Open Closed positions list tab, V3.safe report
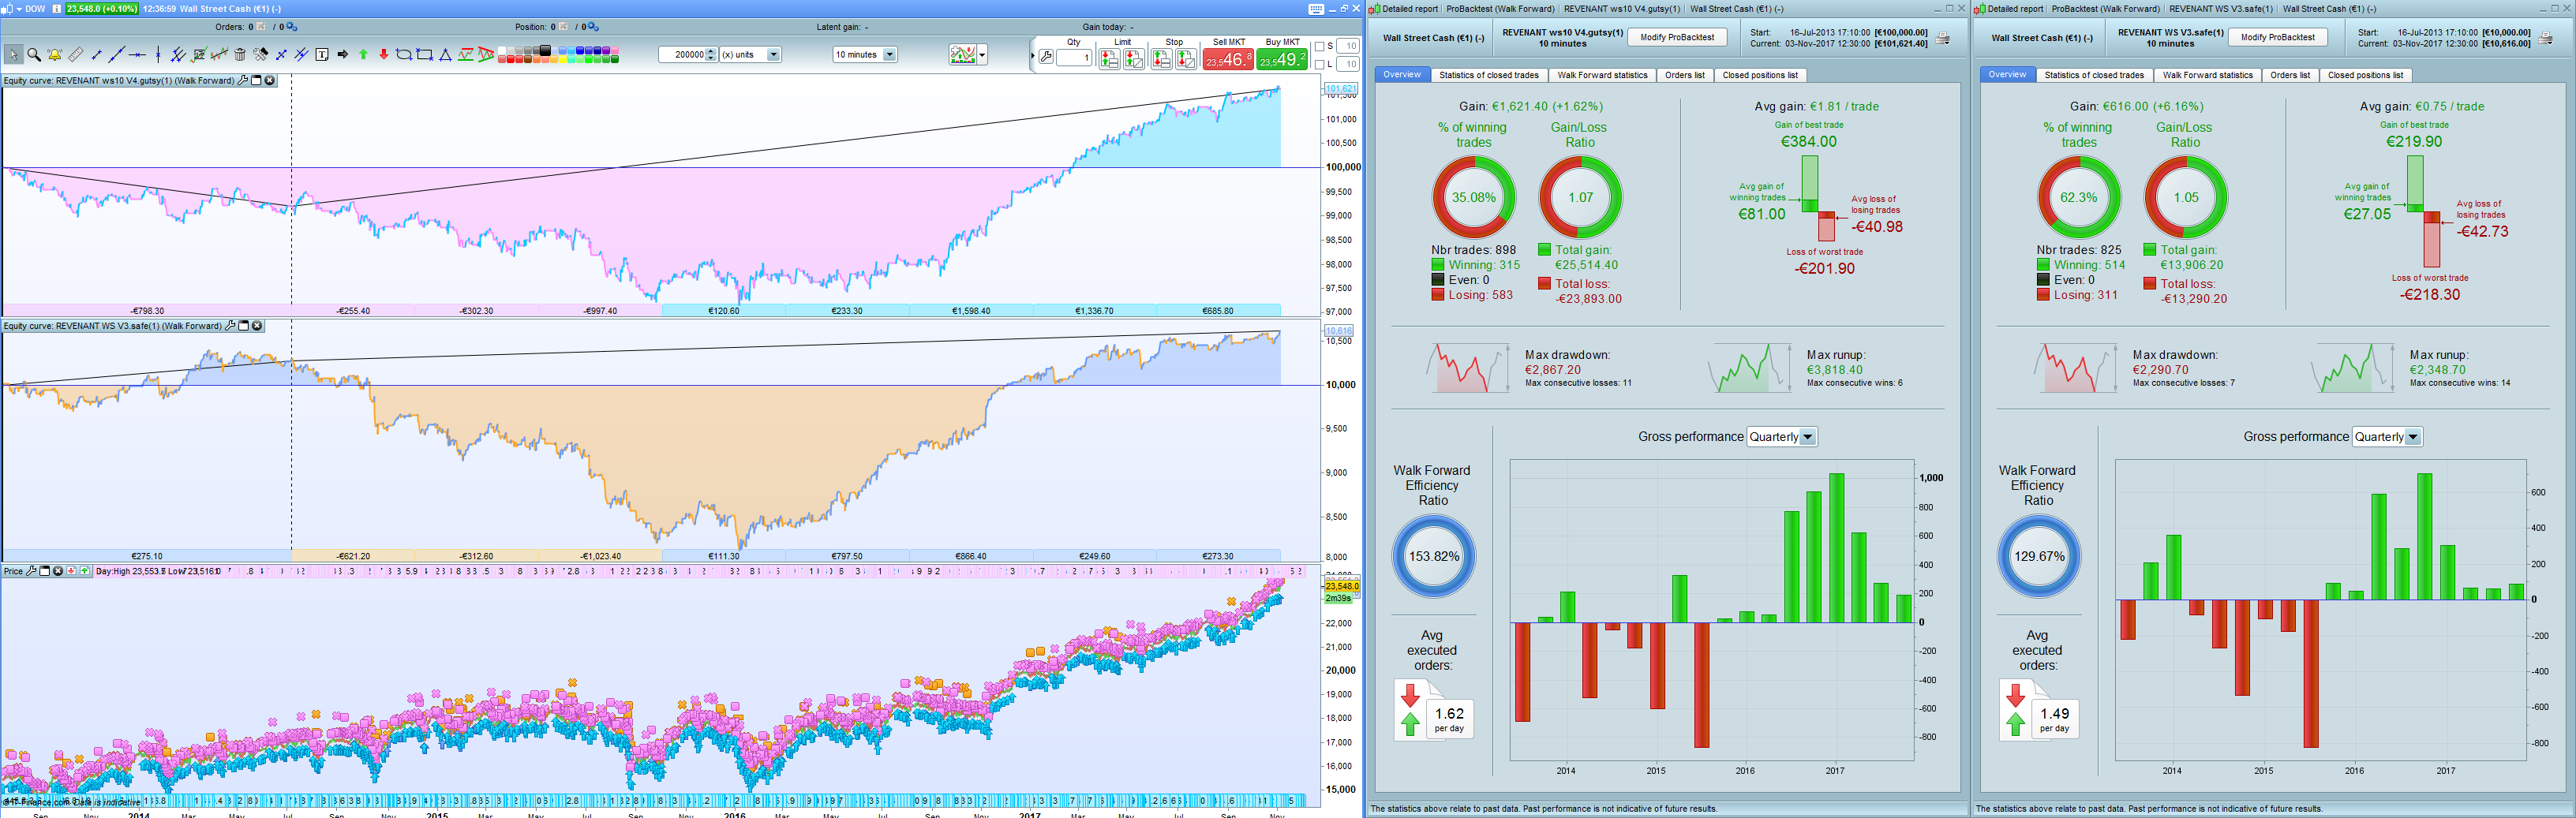The height and width of the screenshot is (818, 2576). [2365, 75]
